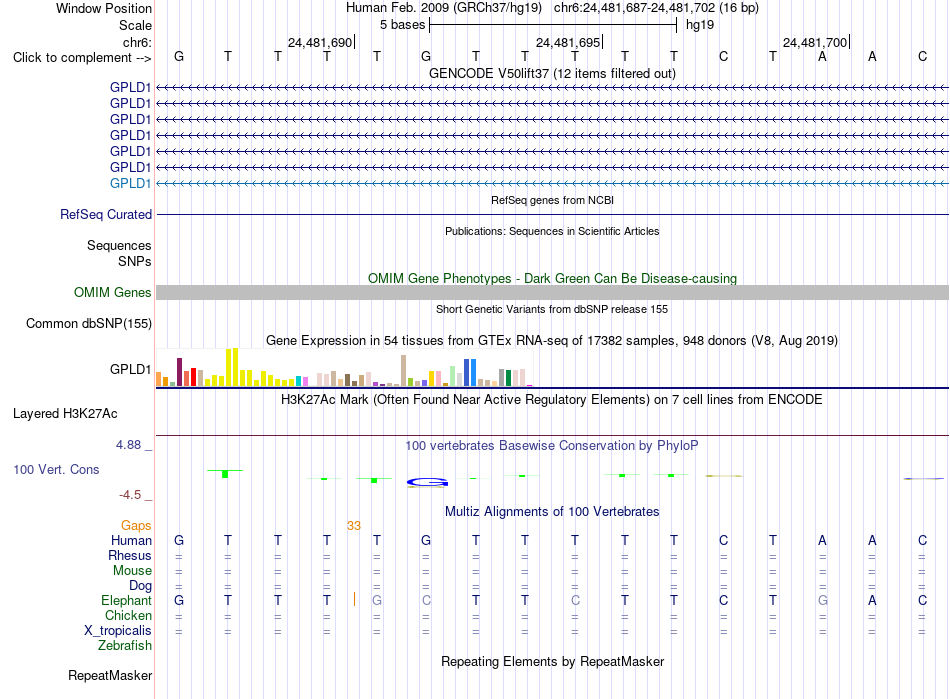Screen dimensions: 950x699
Task: Open Repeating Elements by RepeatMasker title
Action: pos(552,661)
